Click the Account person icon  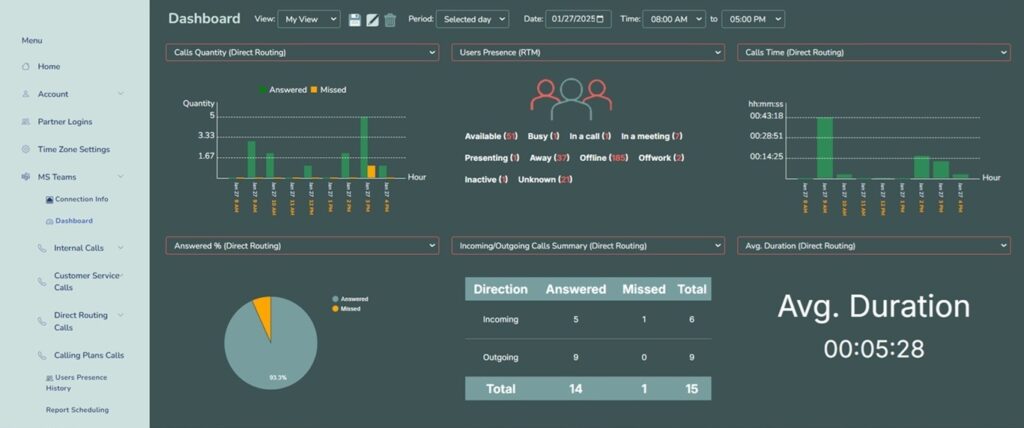point(25,94)
